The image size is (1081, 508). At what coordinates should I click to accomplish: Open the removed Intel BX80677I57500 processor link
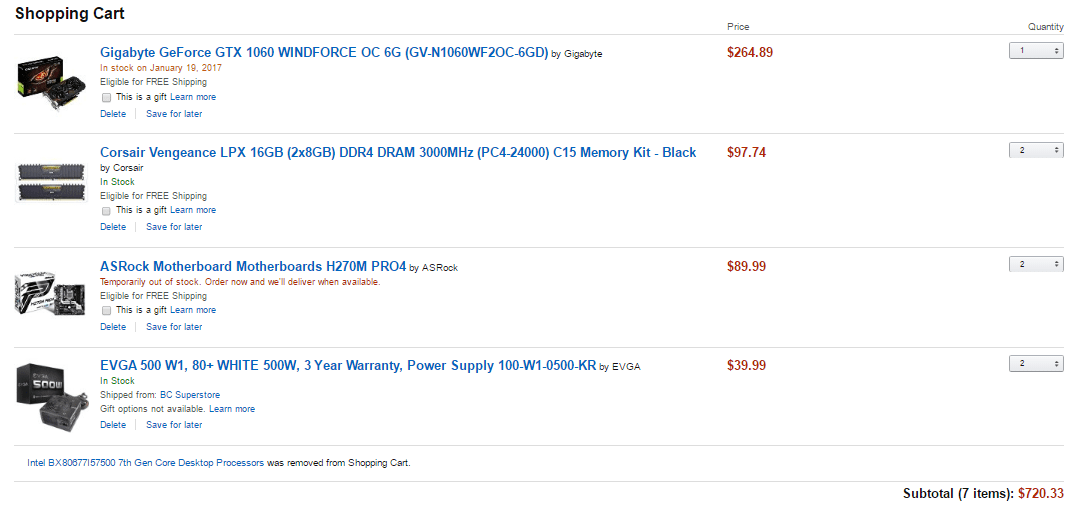(x=146, y=463)
